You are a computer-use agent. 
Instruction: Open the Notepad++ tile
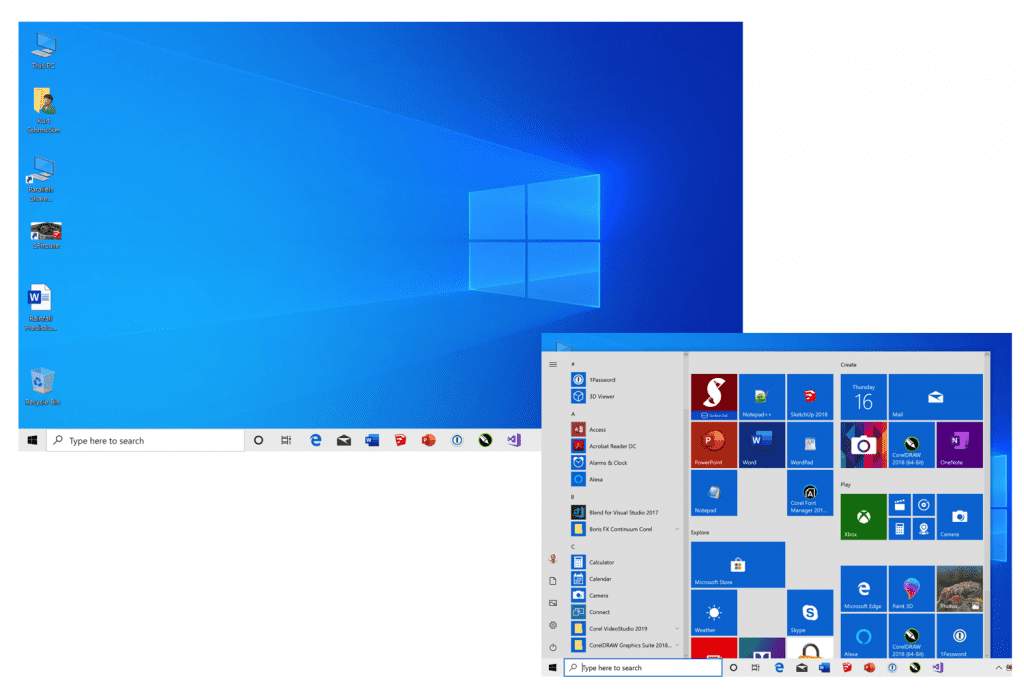pos(761,396)
